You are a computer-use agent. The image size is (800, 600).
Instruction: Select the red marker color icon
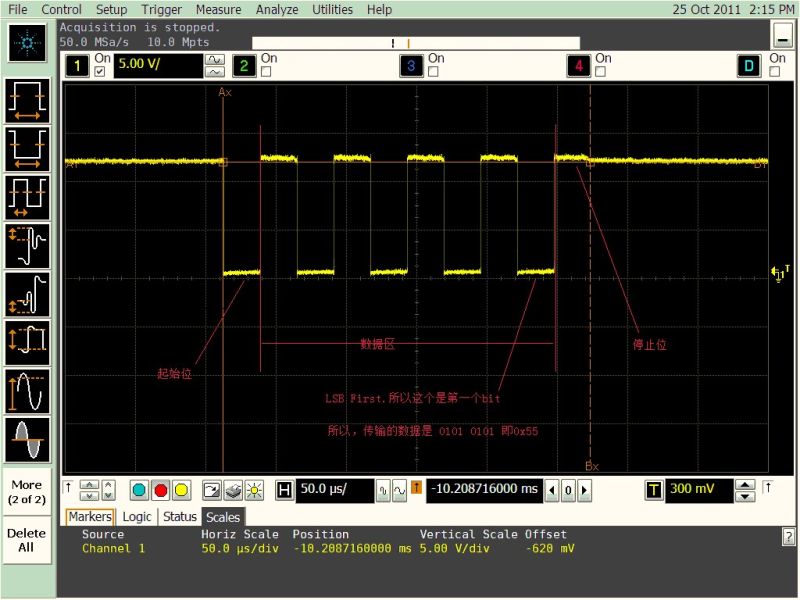pyautogui.click(x=161, y=490)
